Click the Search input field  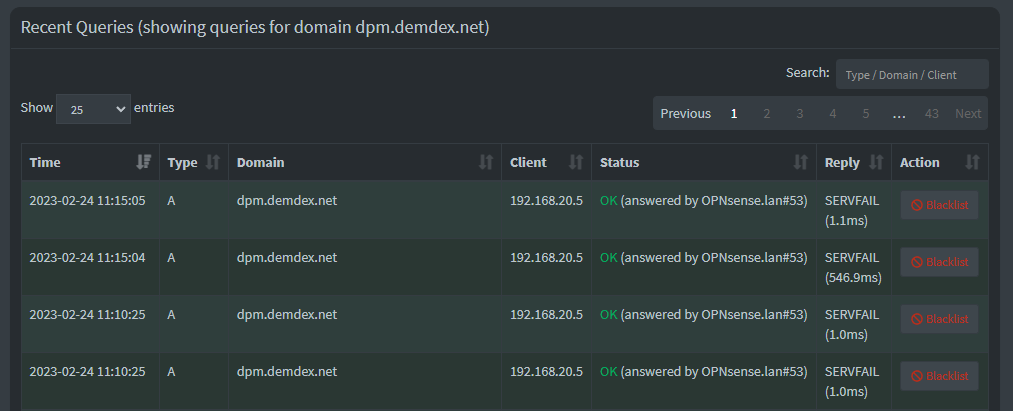912,74
